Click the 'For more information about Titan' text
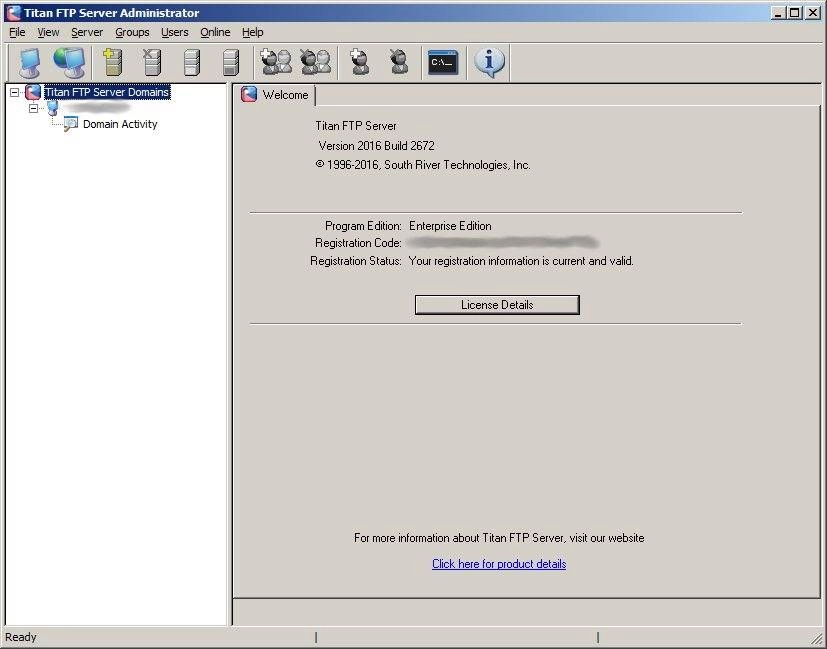Image resolution: width=827 pixels, height=649 pixels. [x=499, y=538]
